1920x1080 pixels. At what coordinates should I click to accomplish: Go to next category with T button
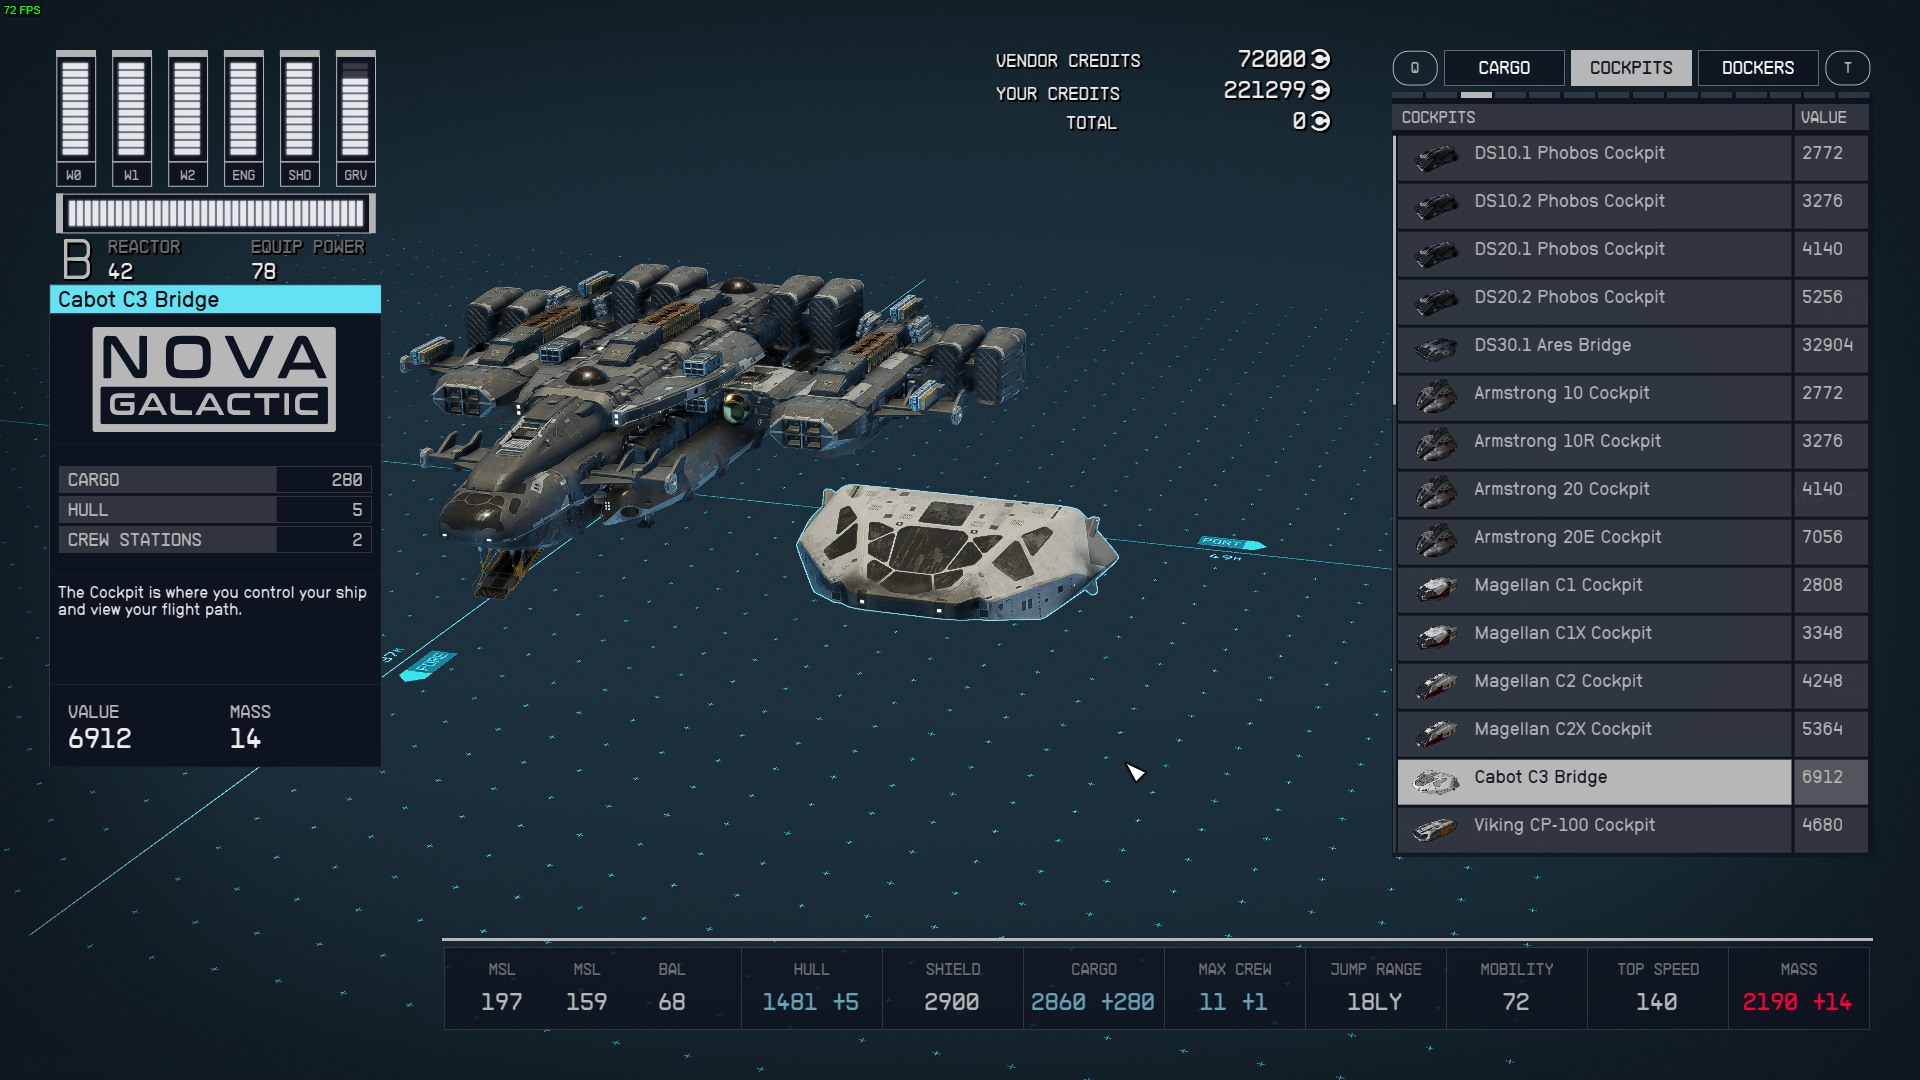coord(1848,68)
